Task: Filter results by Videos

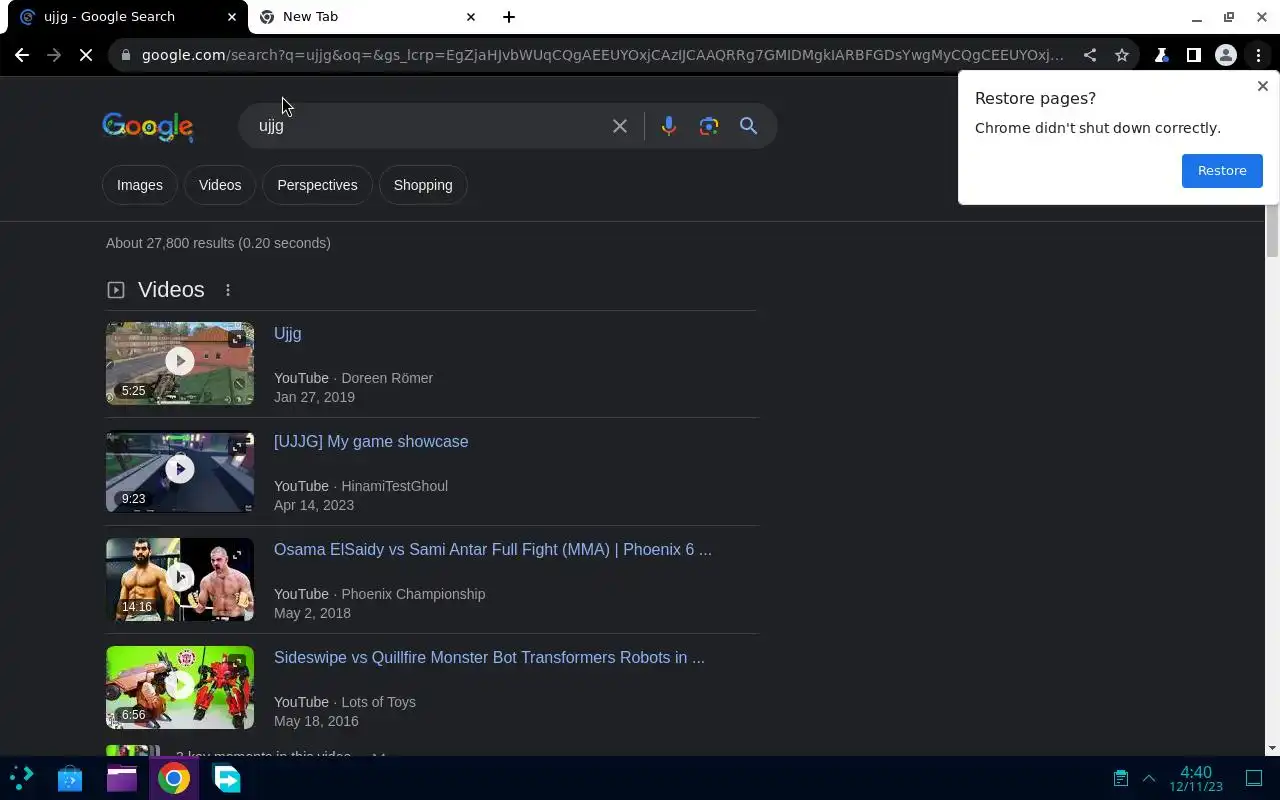Action: pyautogui.click(x=220, y=185)
